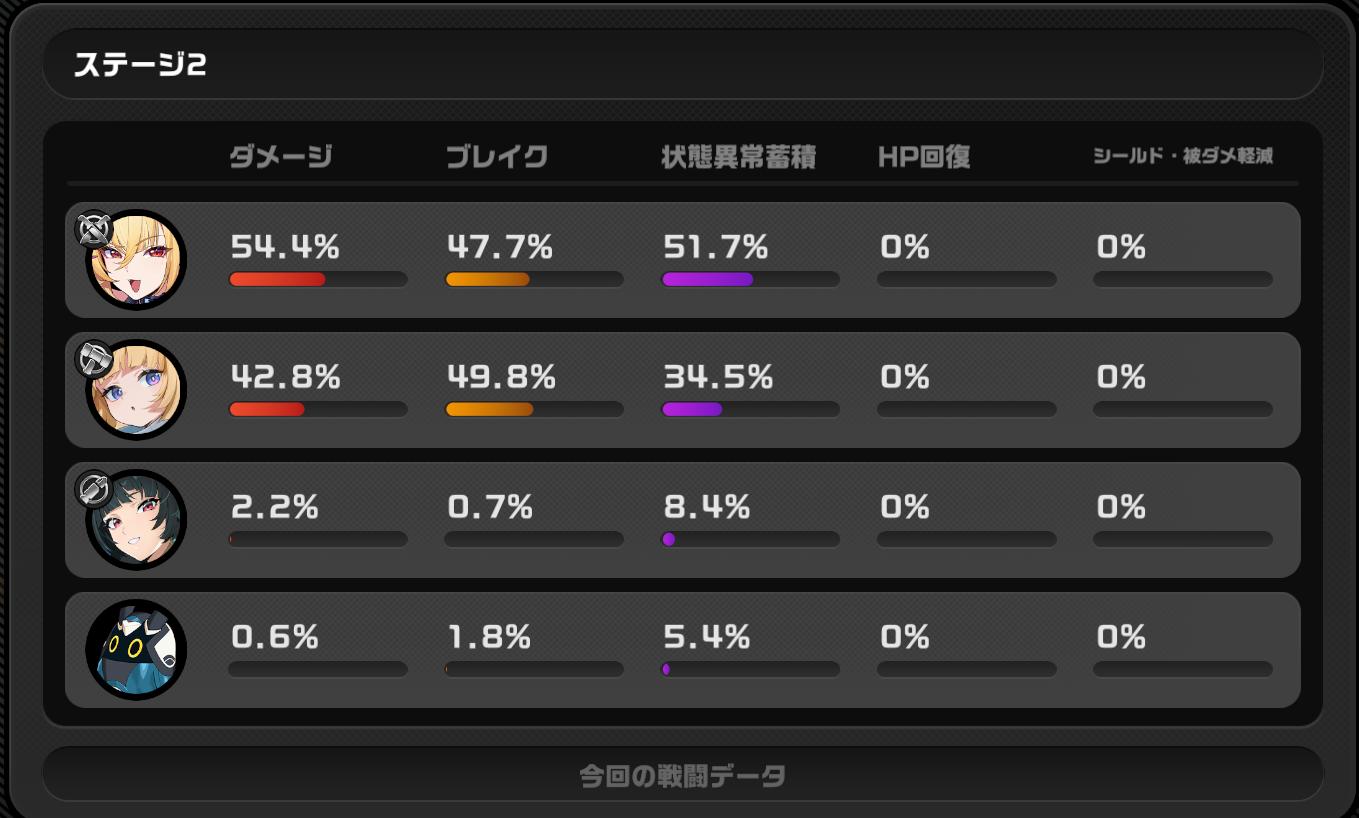The image size is (1359, 818).
Task: Click the HP回復 column header
Action: coord(925,157)
